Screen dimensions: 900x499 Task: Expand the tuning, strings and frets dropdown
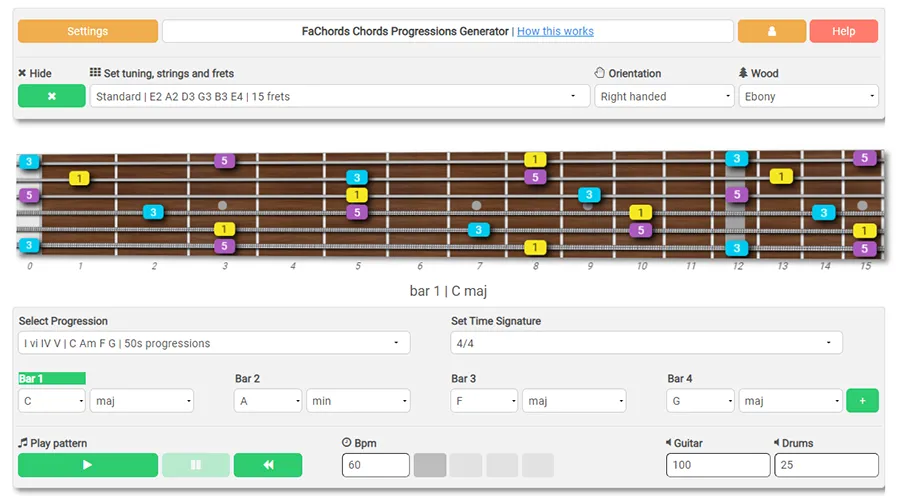[x=339, y=96]
